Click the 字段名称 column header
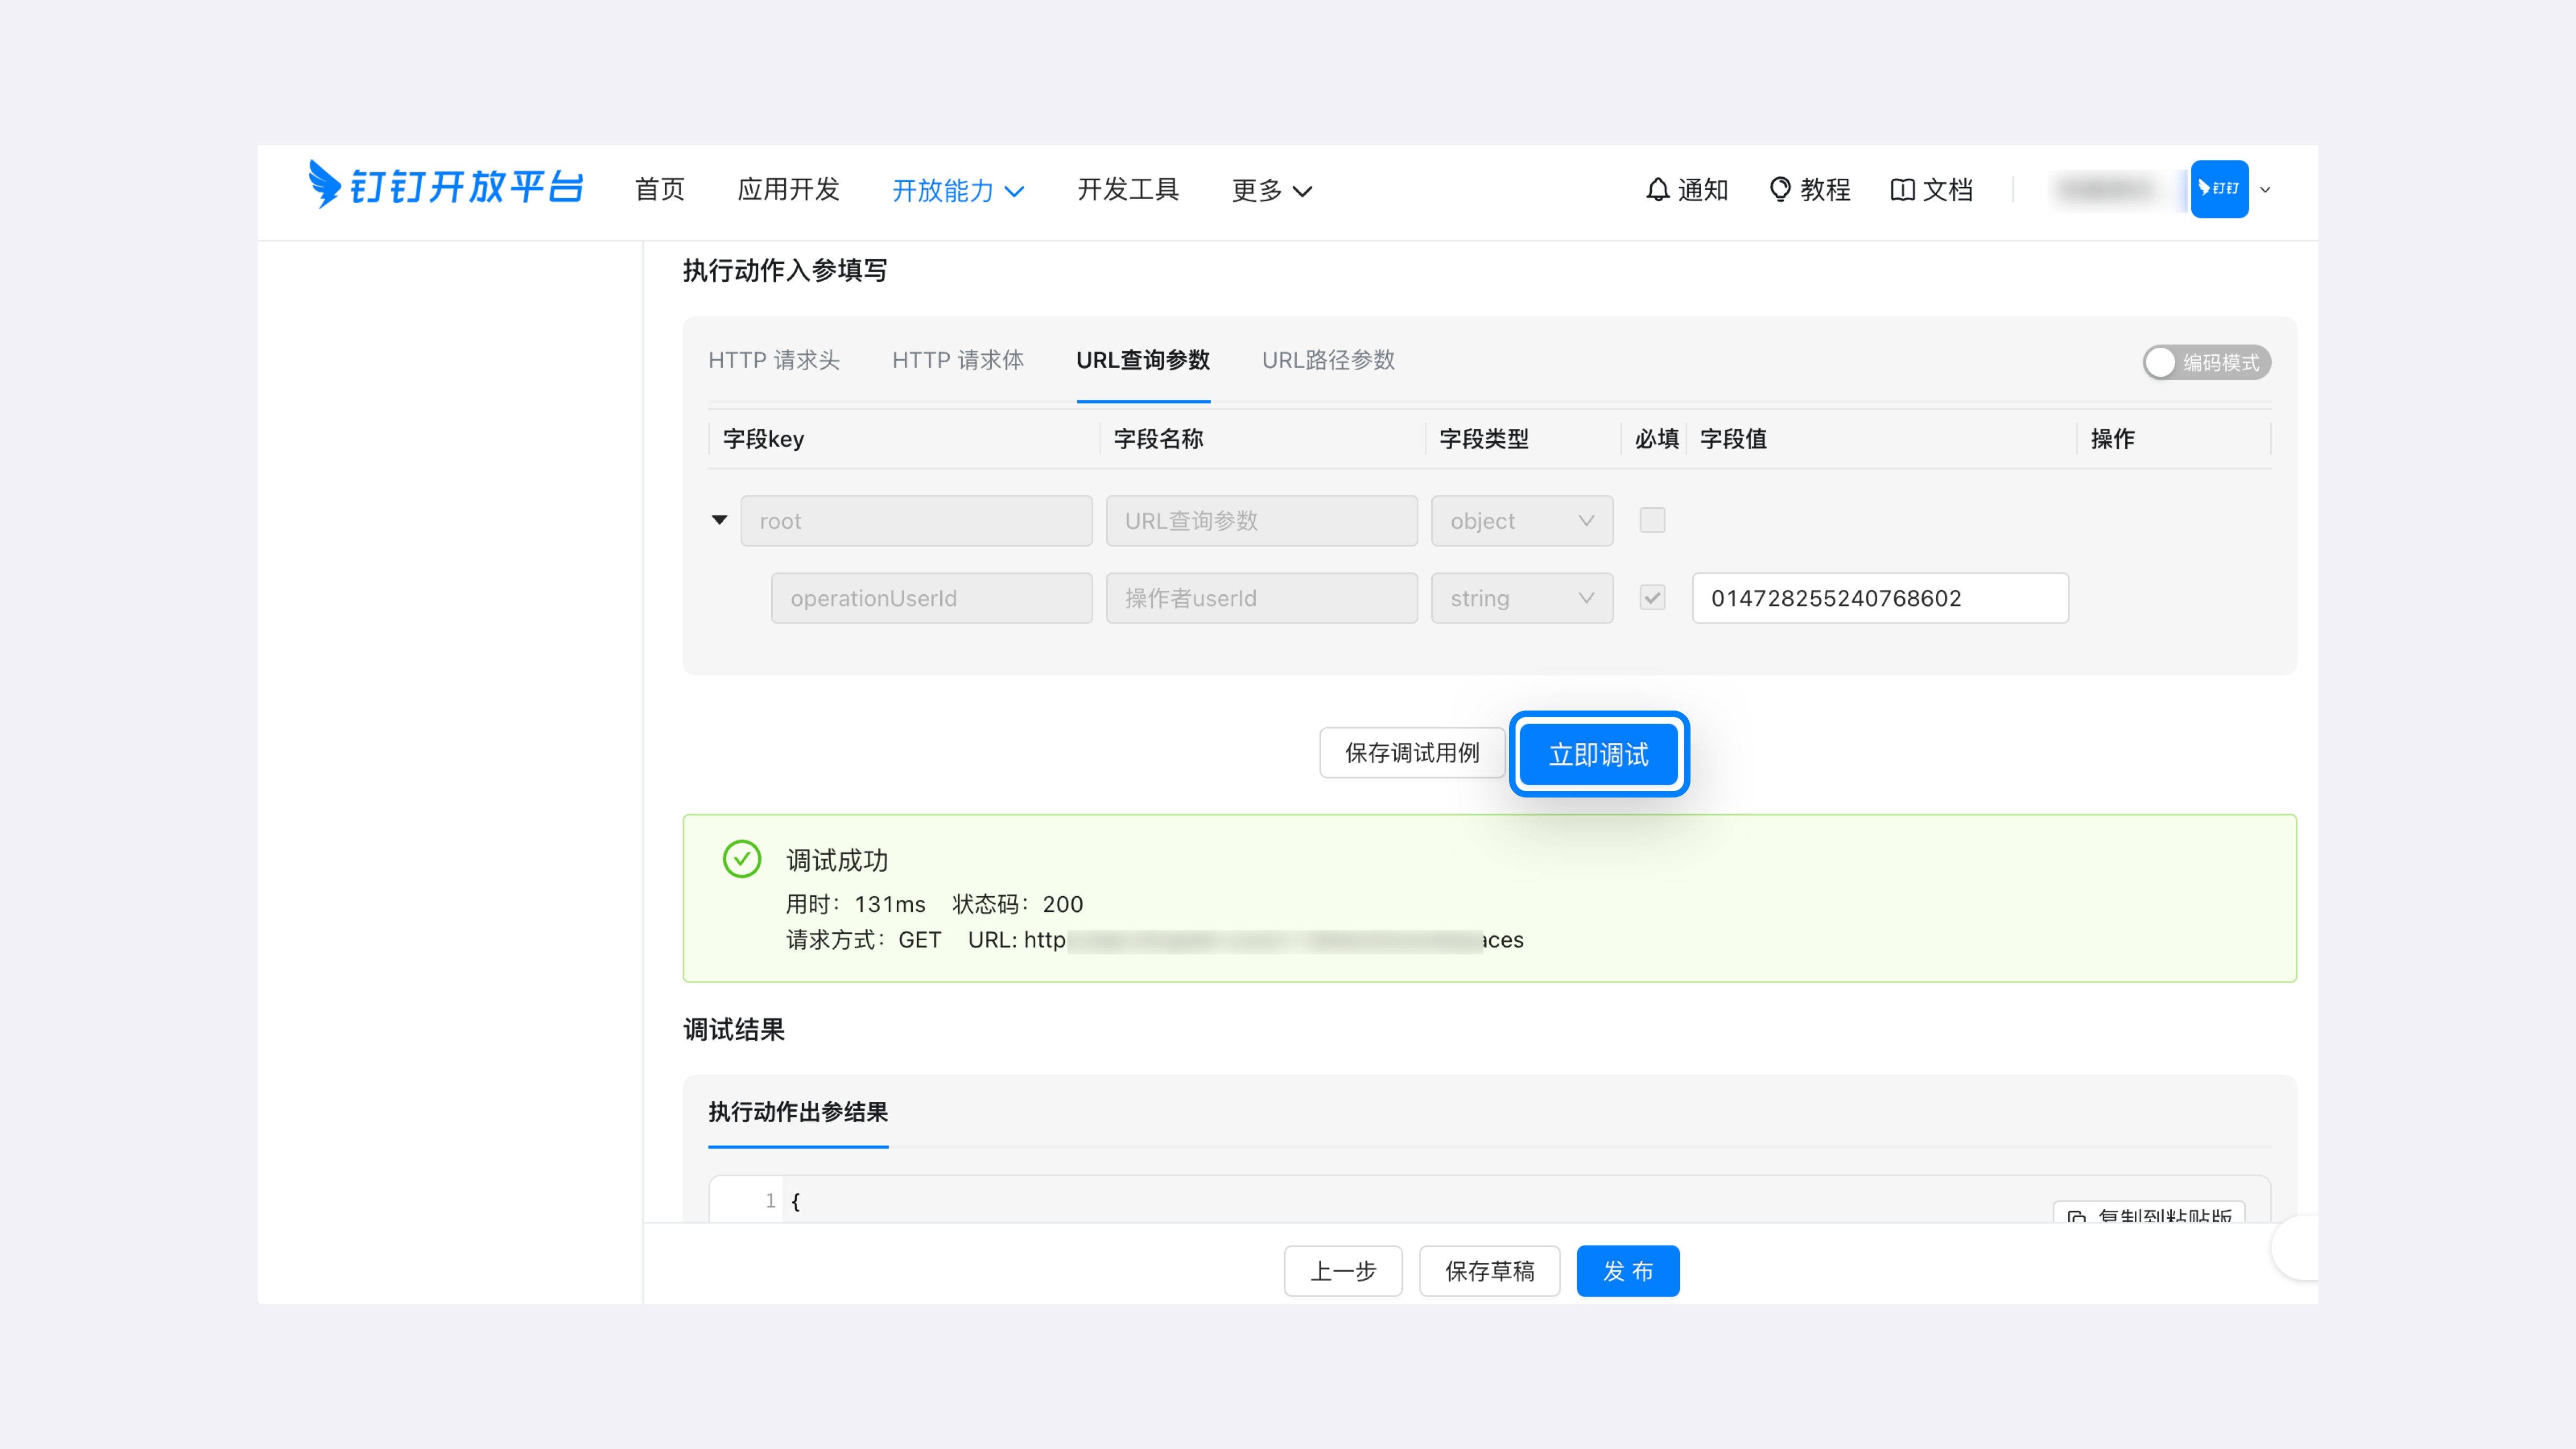2576x1449 pixels. (x=1158, y=439)
